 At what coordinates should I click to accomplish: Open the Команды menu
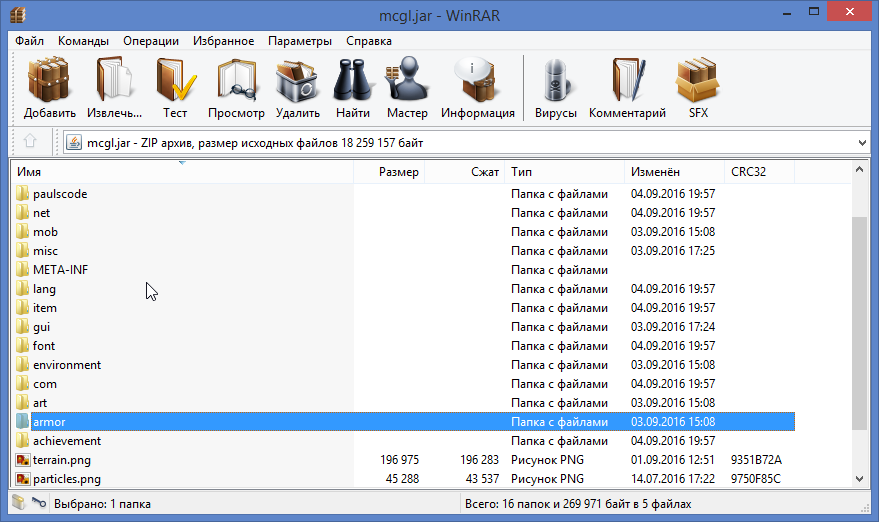coord(83,41)
